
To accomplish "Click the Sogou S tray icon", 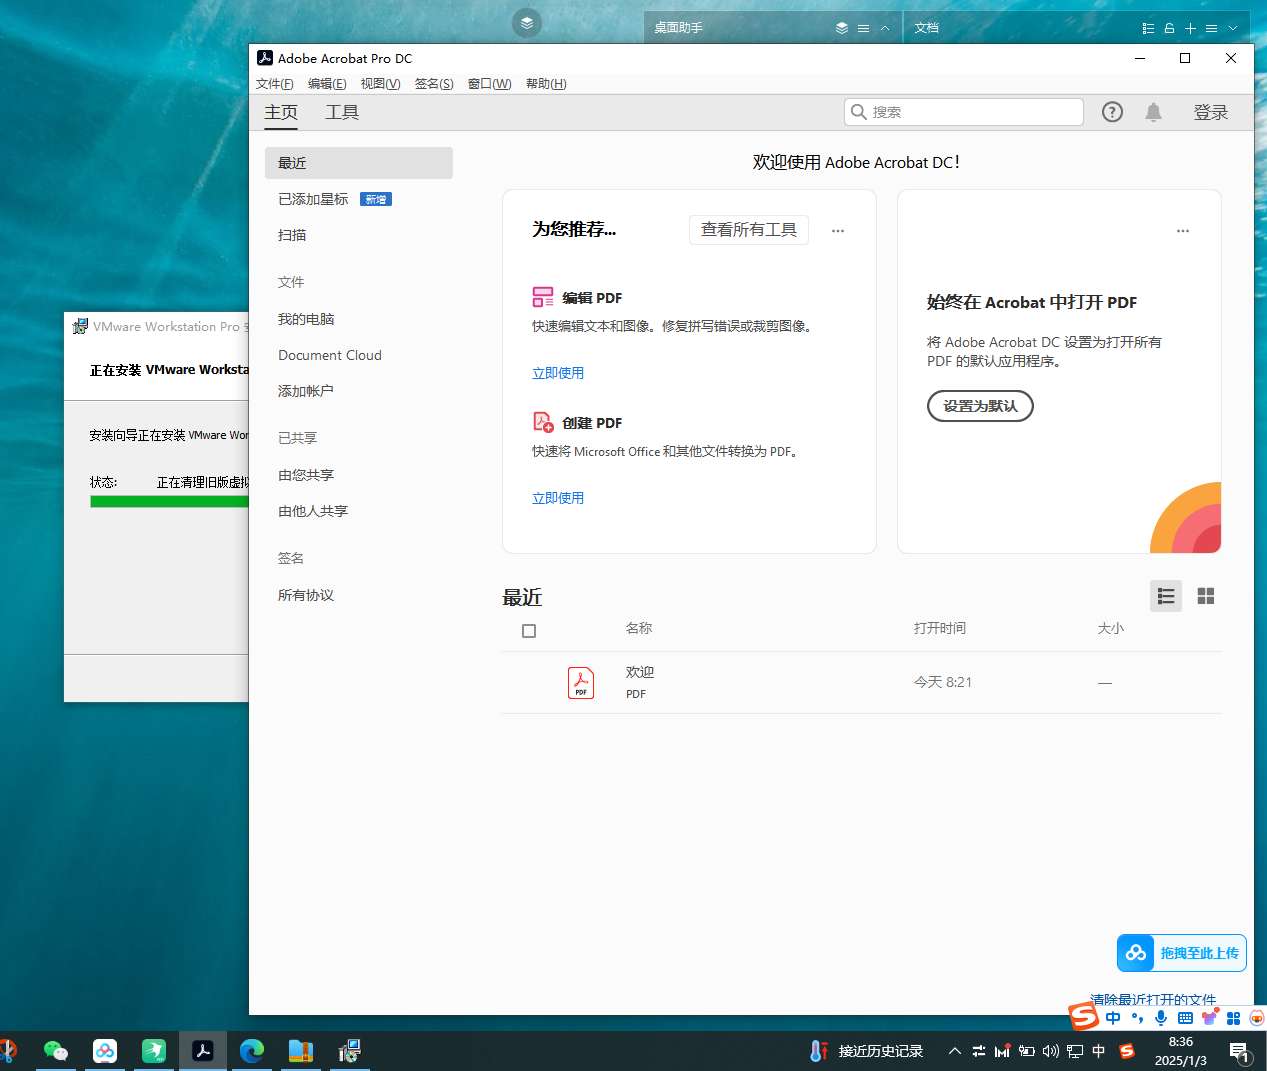I will coord(1127,1051).
